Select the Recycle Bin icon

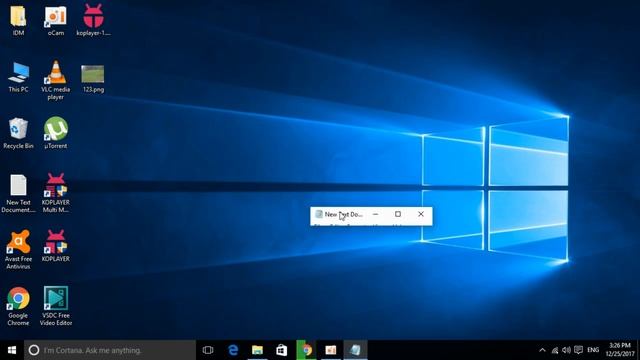click(x=18, y=133)
